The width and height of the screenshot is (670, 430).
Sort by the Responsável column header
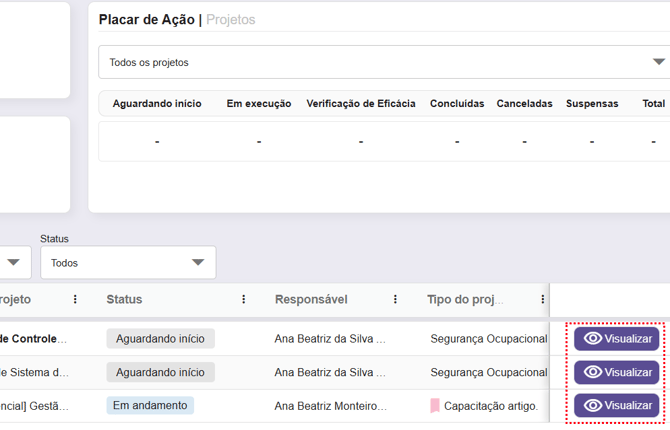(x=311, y=299)
